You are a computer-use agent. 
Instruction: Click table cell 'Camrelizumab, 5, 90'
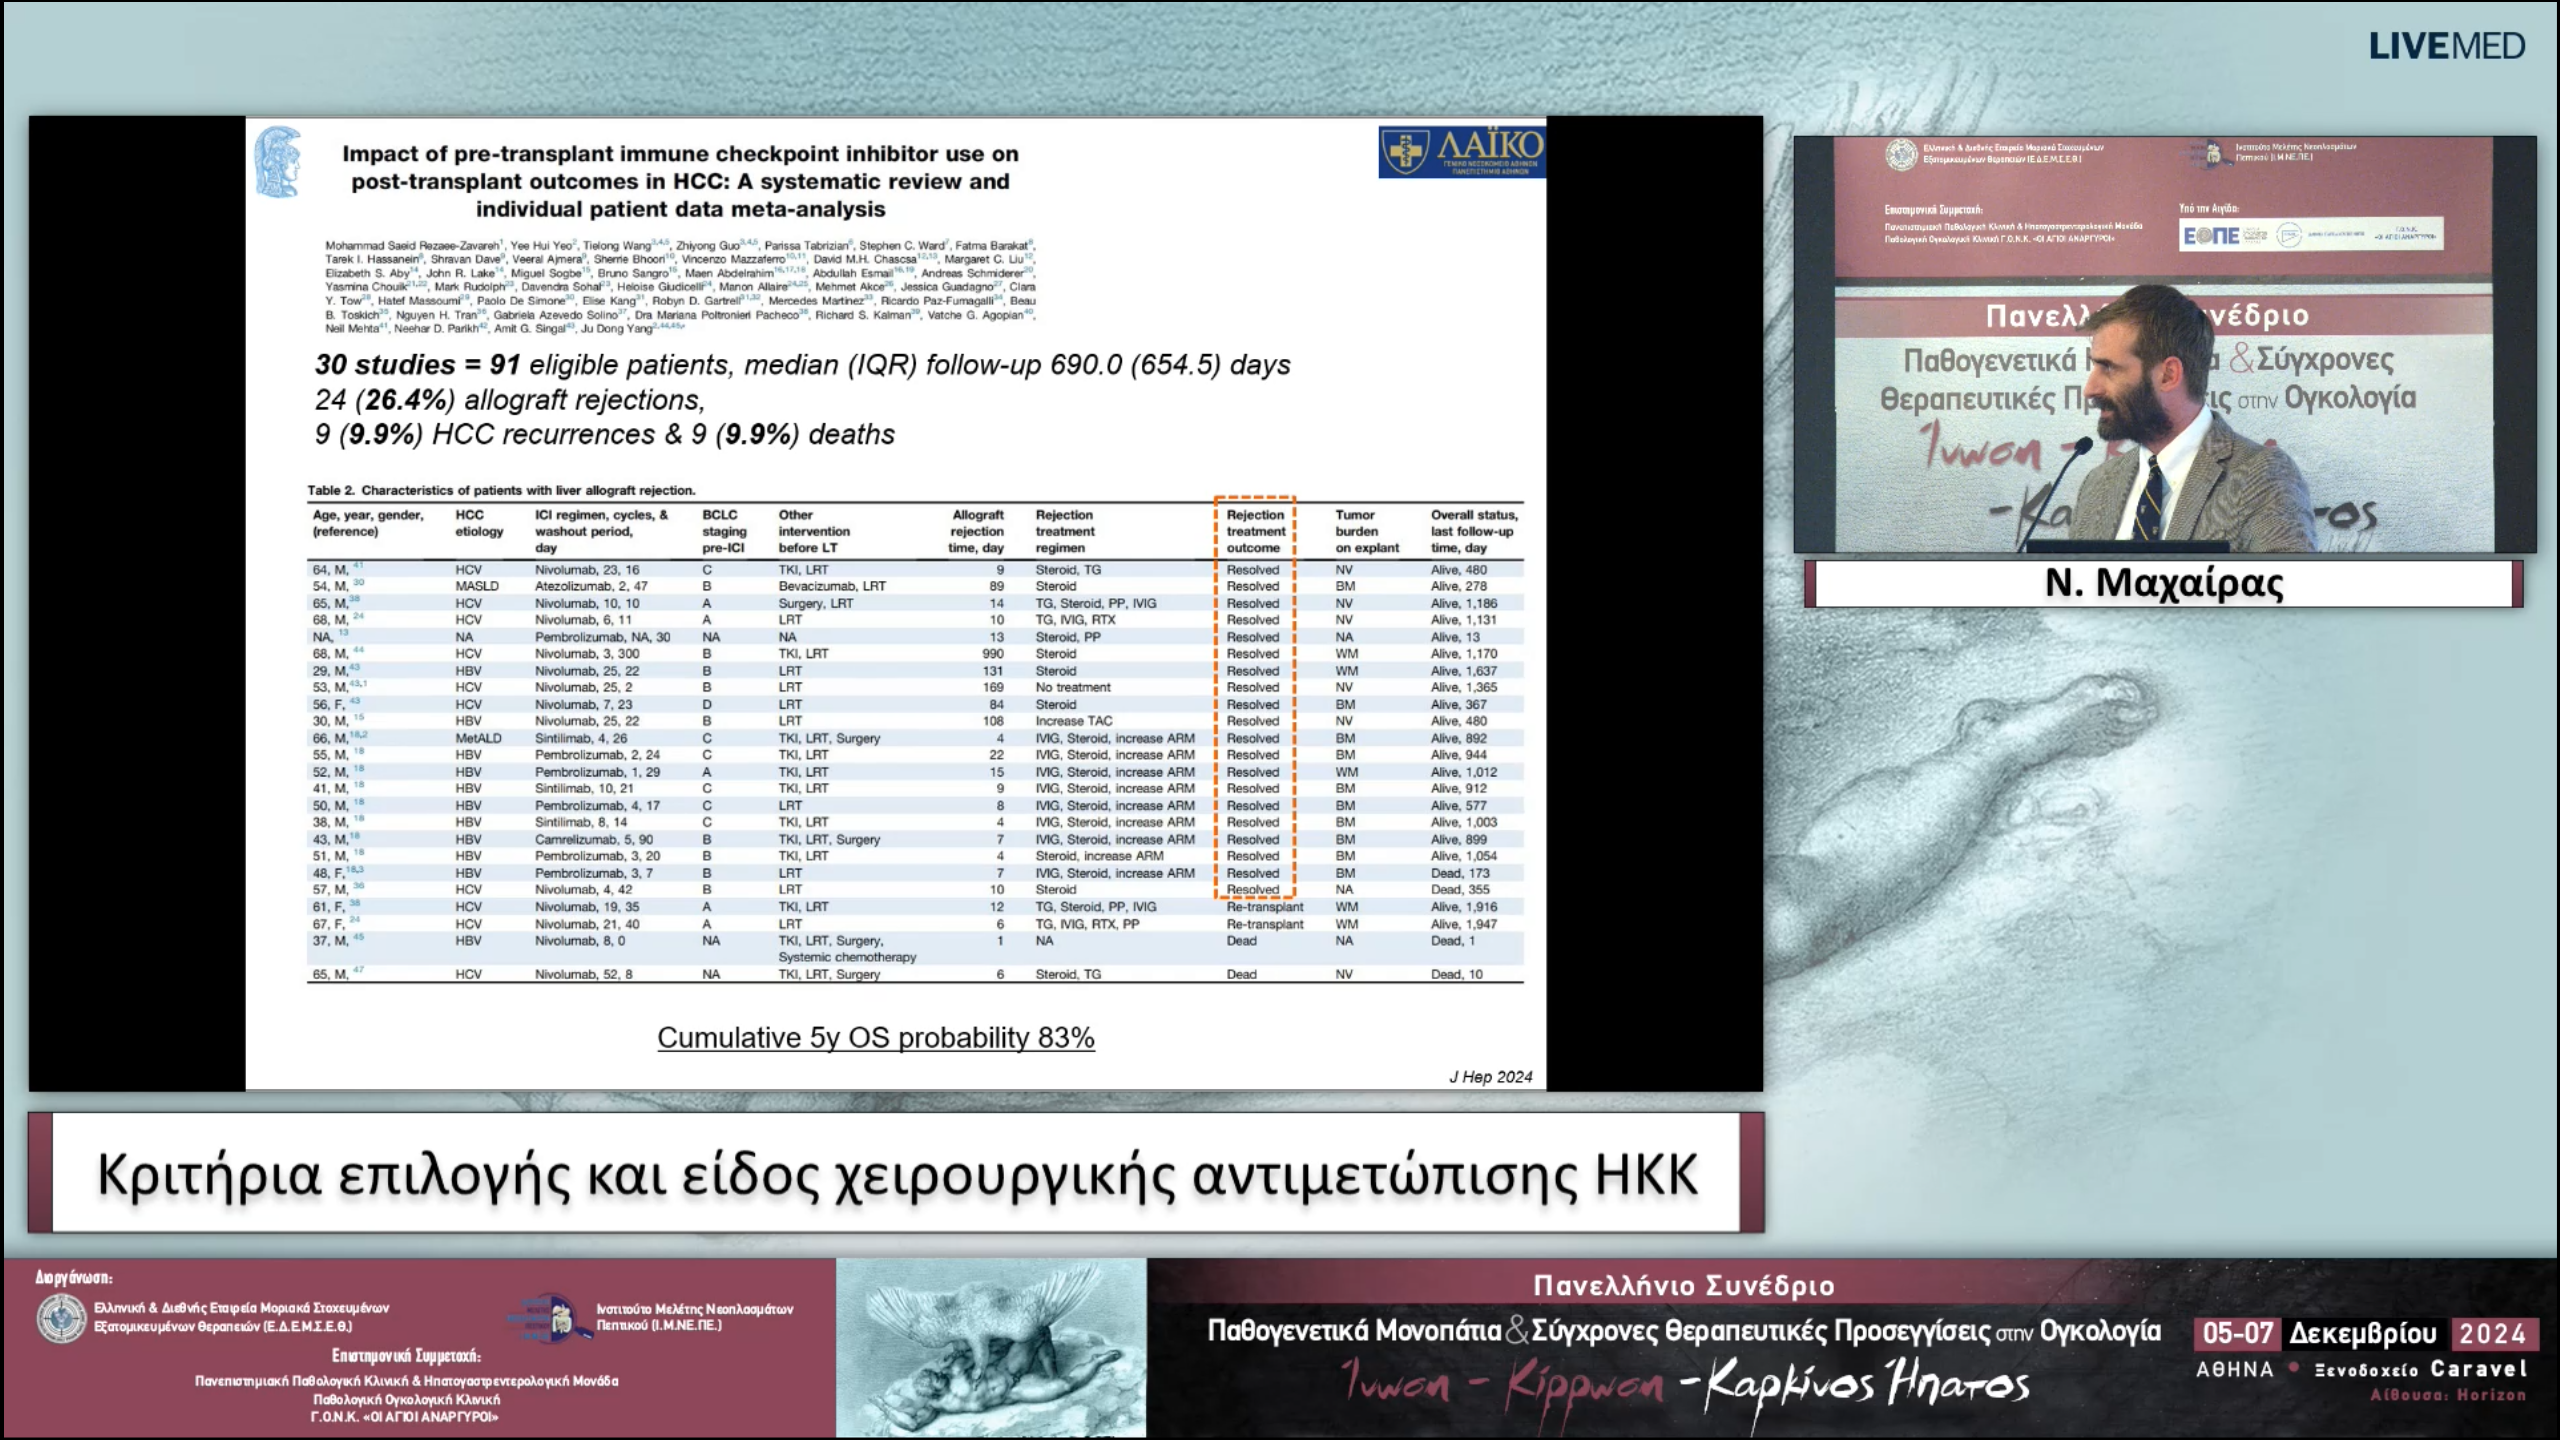tap(594, 839)
